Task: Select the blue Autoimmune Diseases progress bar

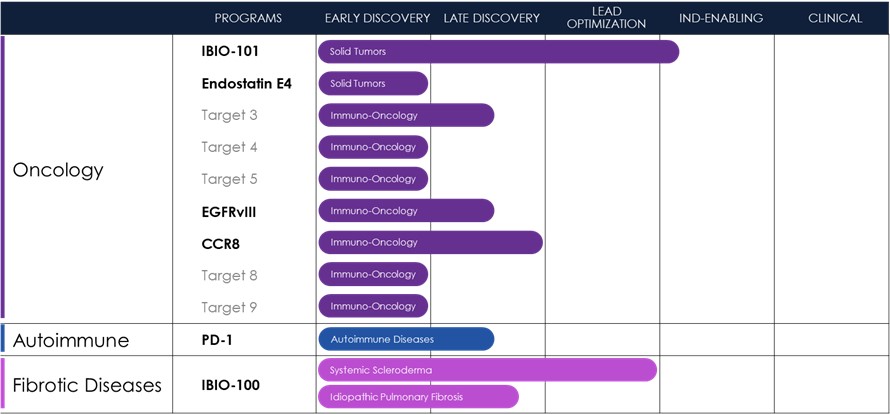Action: 405,339
